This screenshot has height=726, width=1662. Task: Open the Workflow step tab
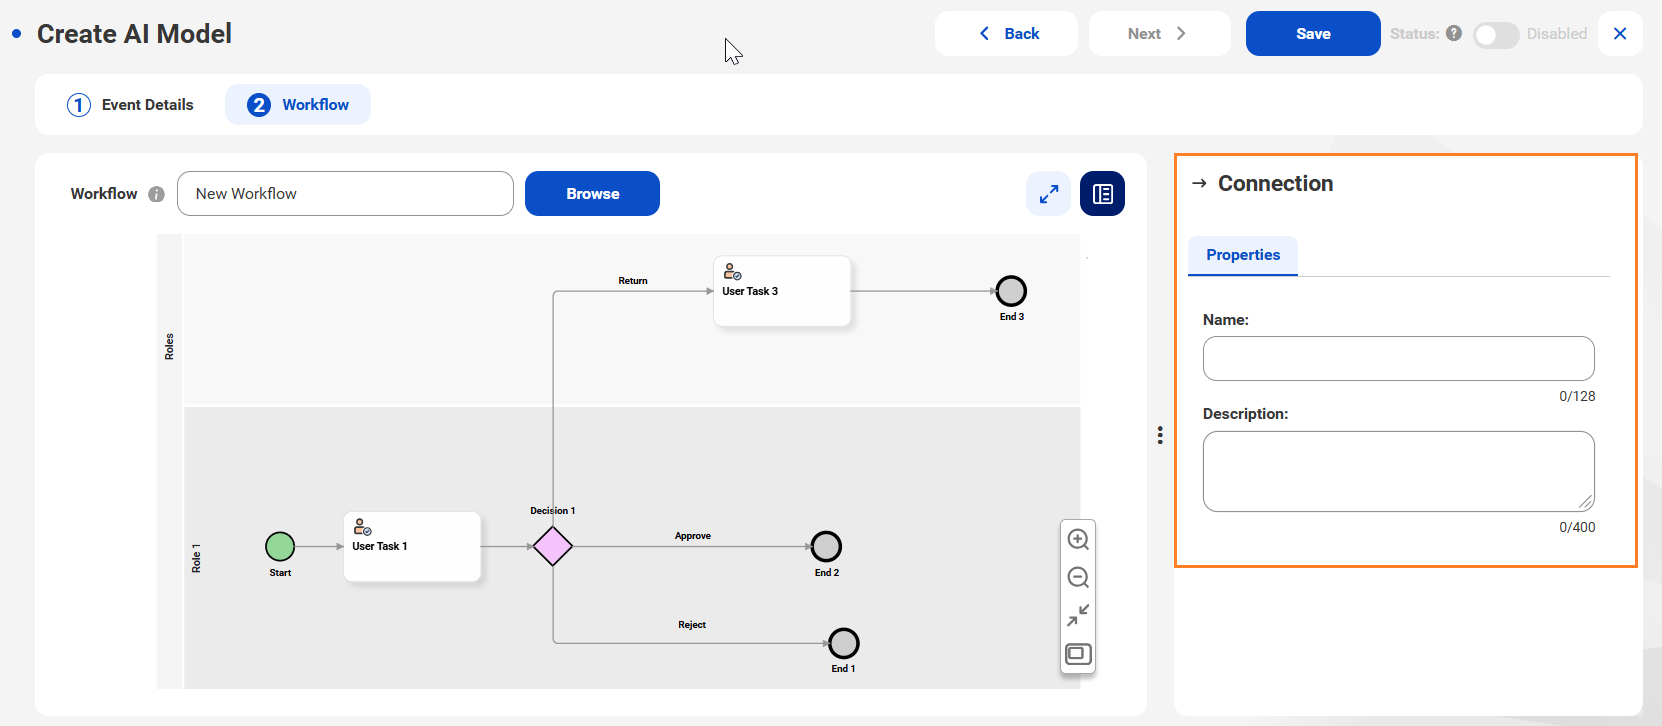click(298, 105)
